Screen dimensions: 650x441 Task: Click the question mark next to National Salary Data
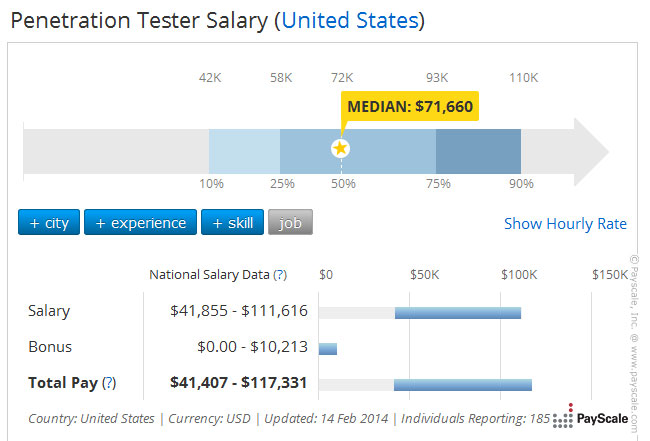280,274
